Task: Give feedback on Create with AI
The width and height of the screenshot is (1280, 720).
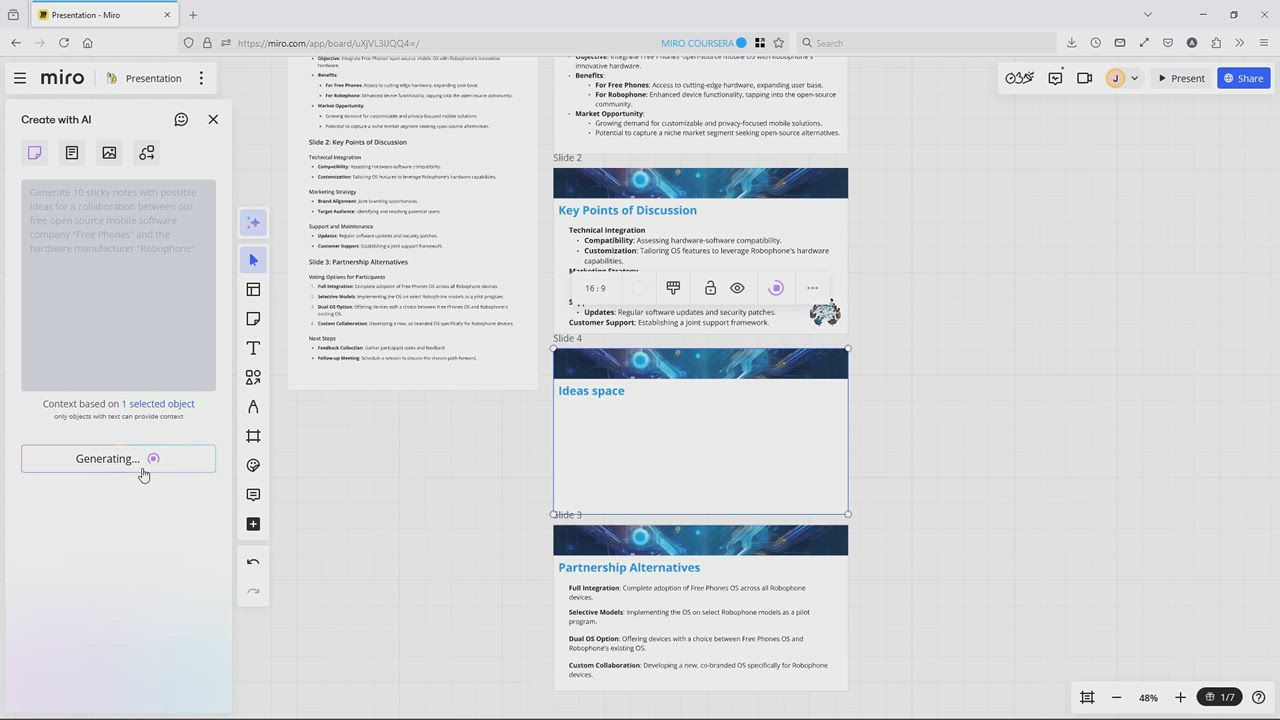Action: click(x=181, y=119)
